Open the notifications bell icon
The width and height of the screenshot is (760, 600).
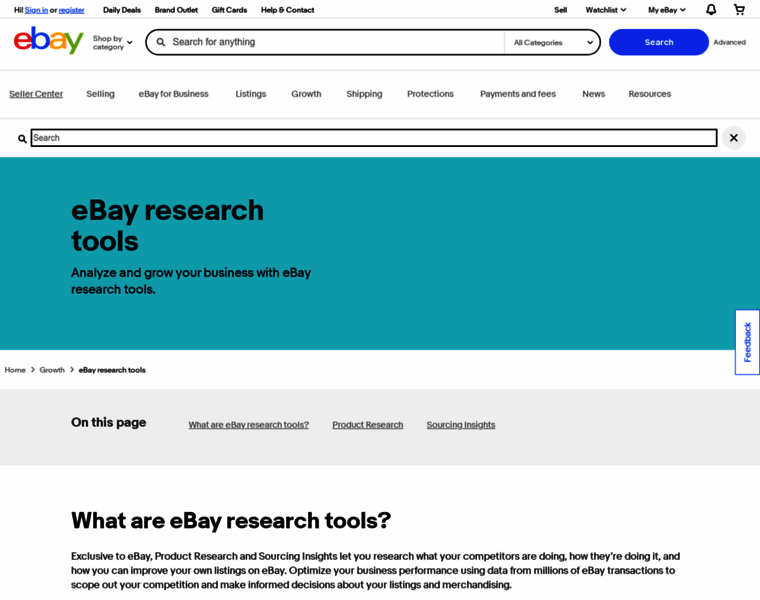pos(711,10)
